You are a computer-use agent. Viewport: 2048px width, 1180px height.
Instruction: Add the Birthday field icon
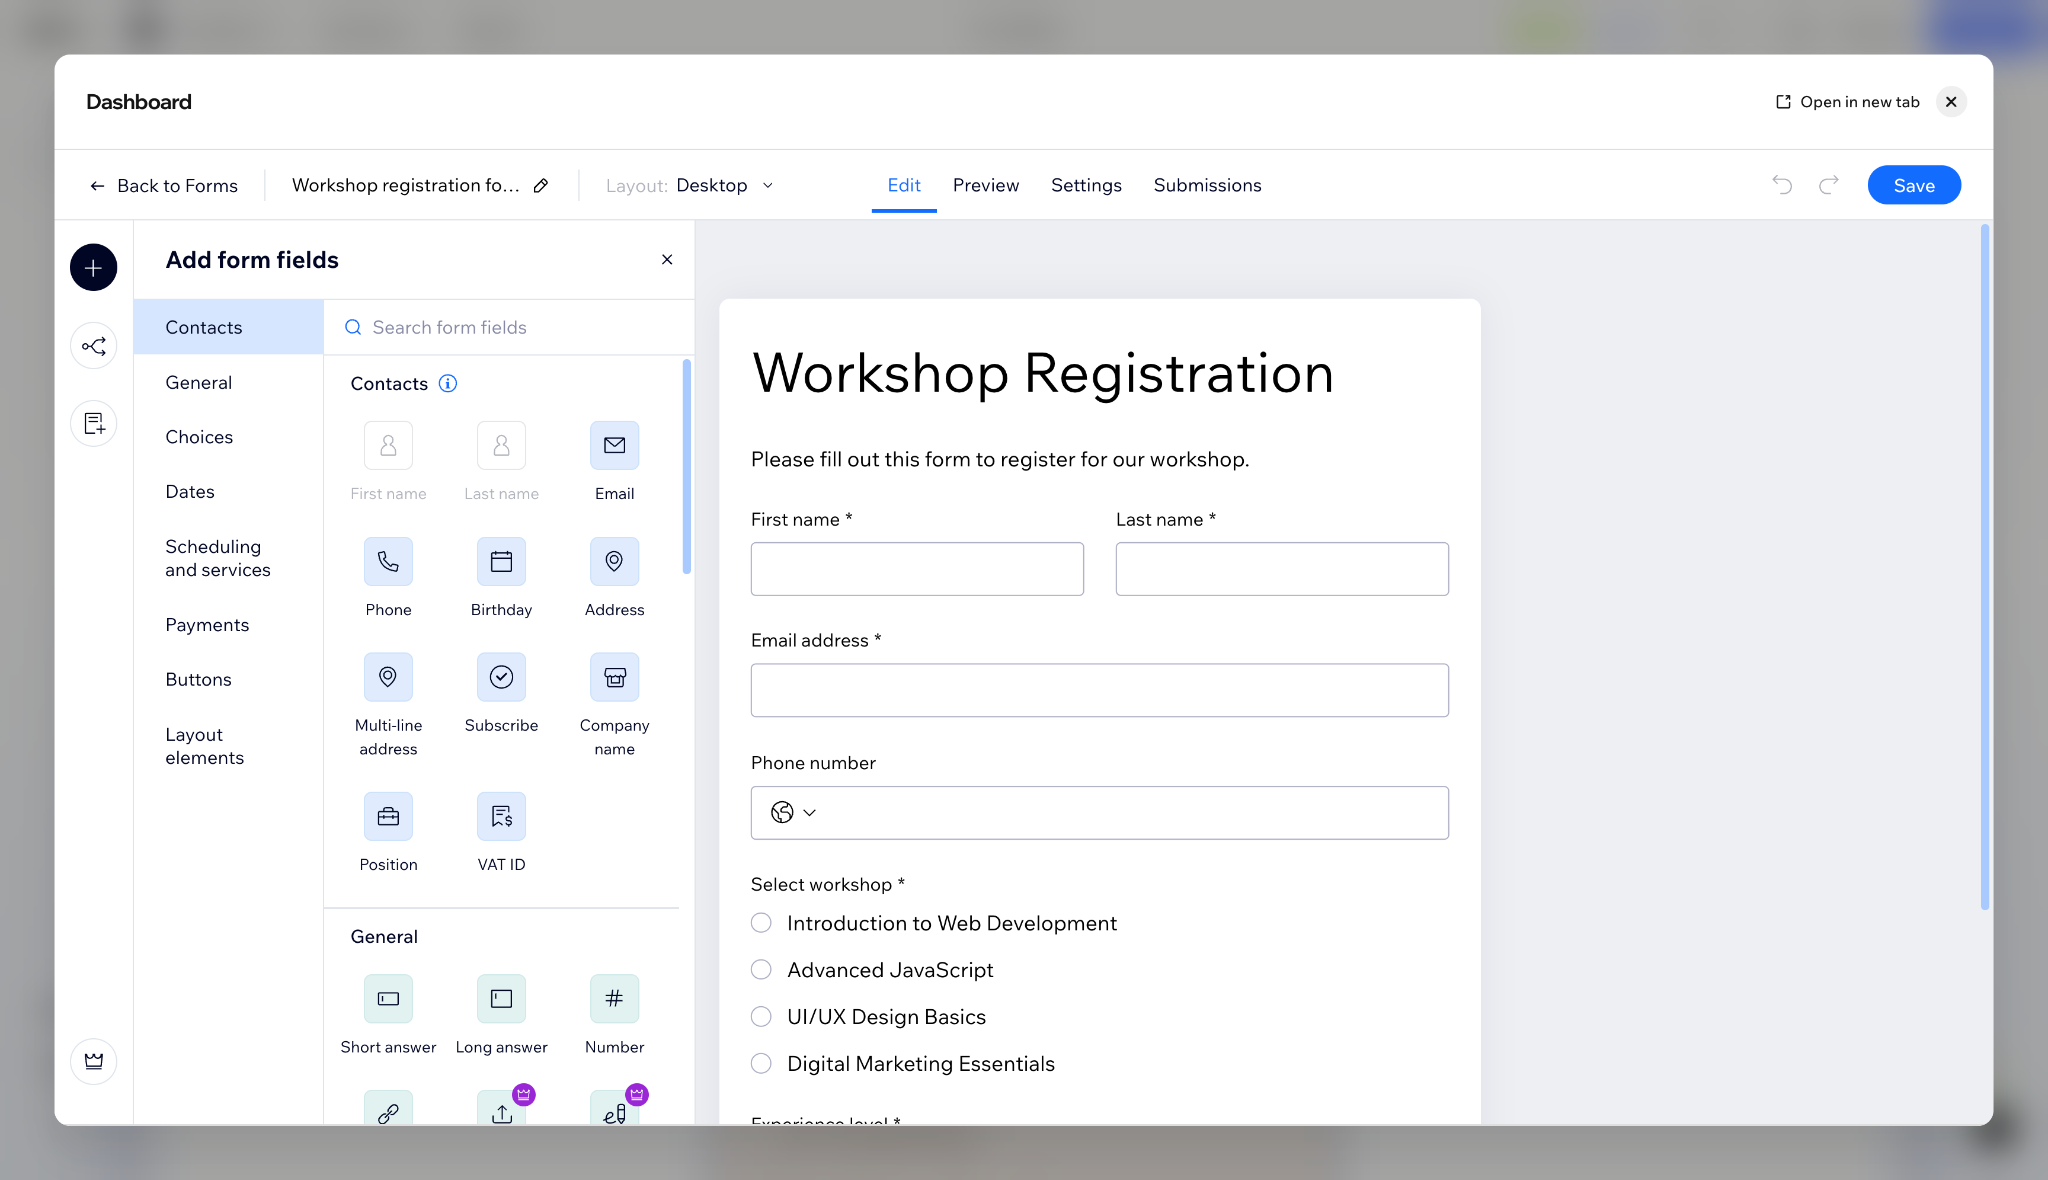pyautogui.click(x=501, y=562)
